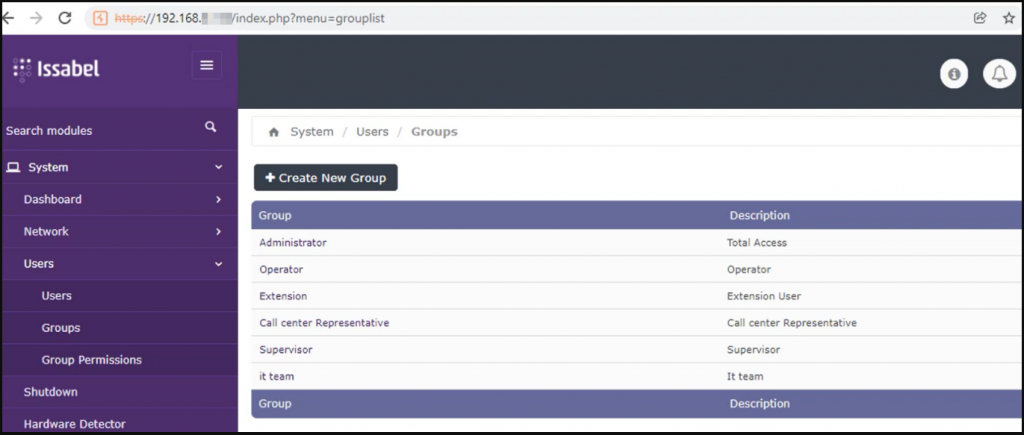Collapse the System menu section
Screen dimensions: 1024x435
pyautogui.click(x=219, y=167)
